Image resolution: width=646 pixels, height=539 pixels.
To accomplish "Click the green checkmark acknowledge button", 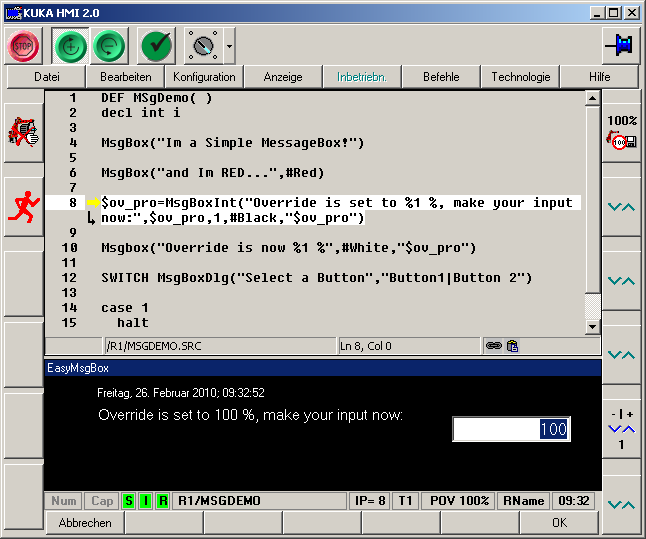I will point(156,46).
